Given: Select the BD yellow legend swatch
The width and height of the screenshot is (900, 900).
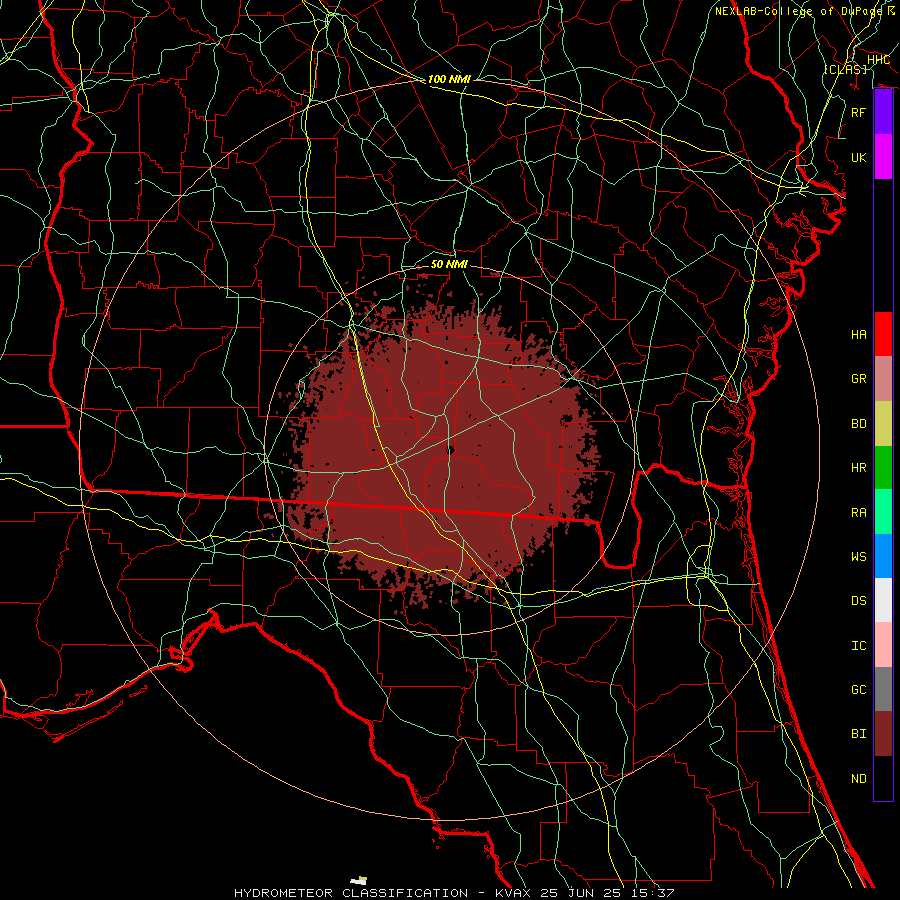Looking at the screenshot, I should (883, 424).
